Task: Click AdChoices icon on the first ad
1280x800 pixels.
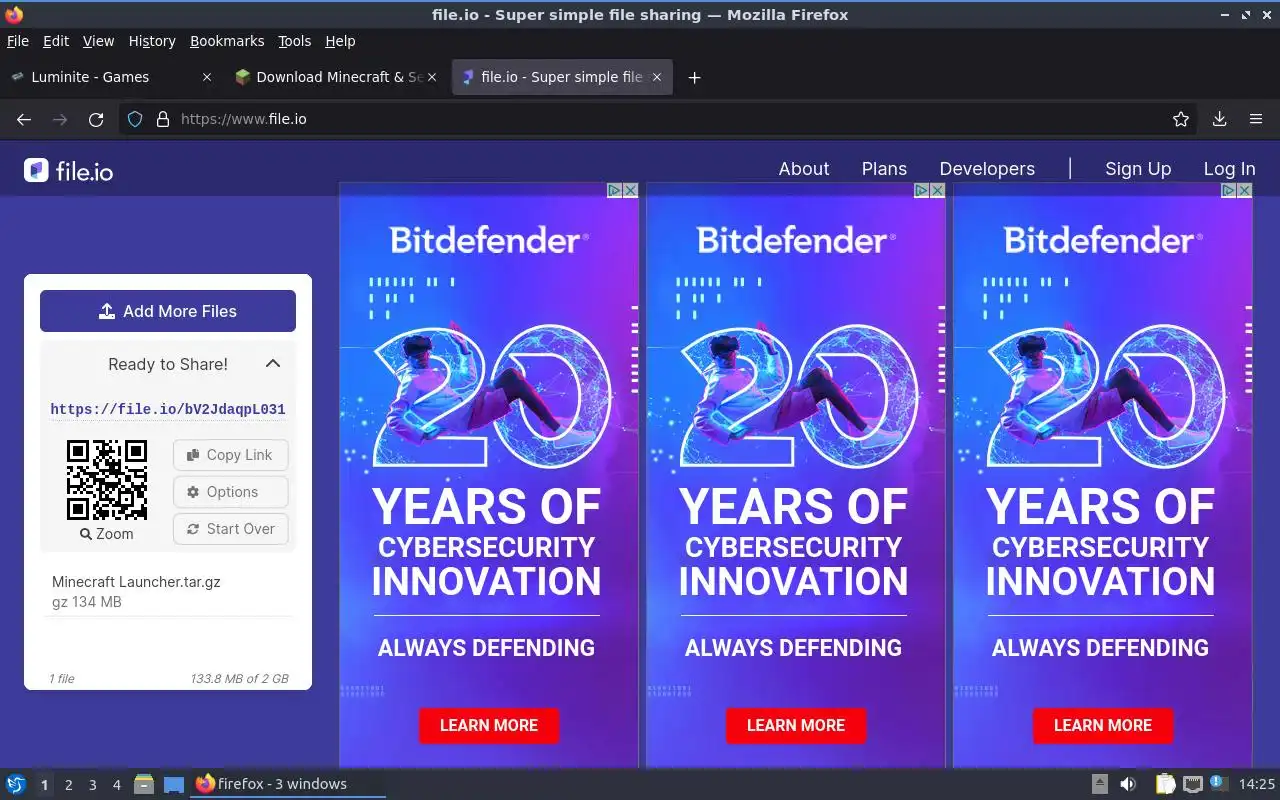Action: 616,190
